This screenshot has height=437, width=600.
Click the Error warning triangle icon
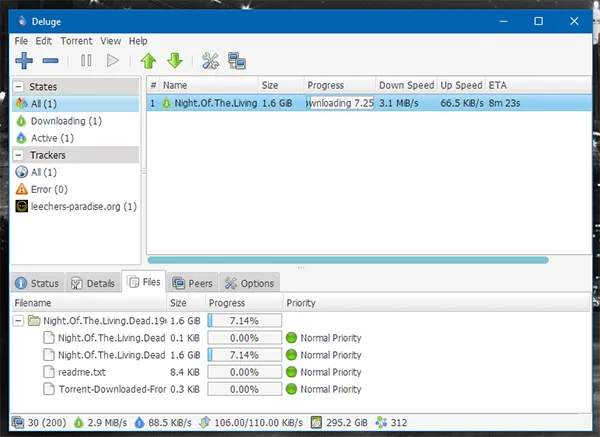(x=21, y=189)
